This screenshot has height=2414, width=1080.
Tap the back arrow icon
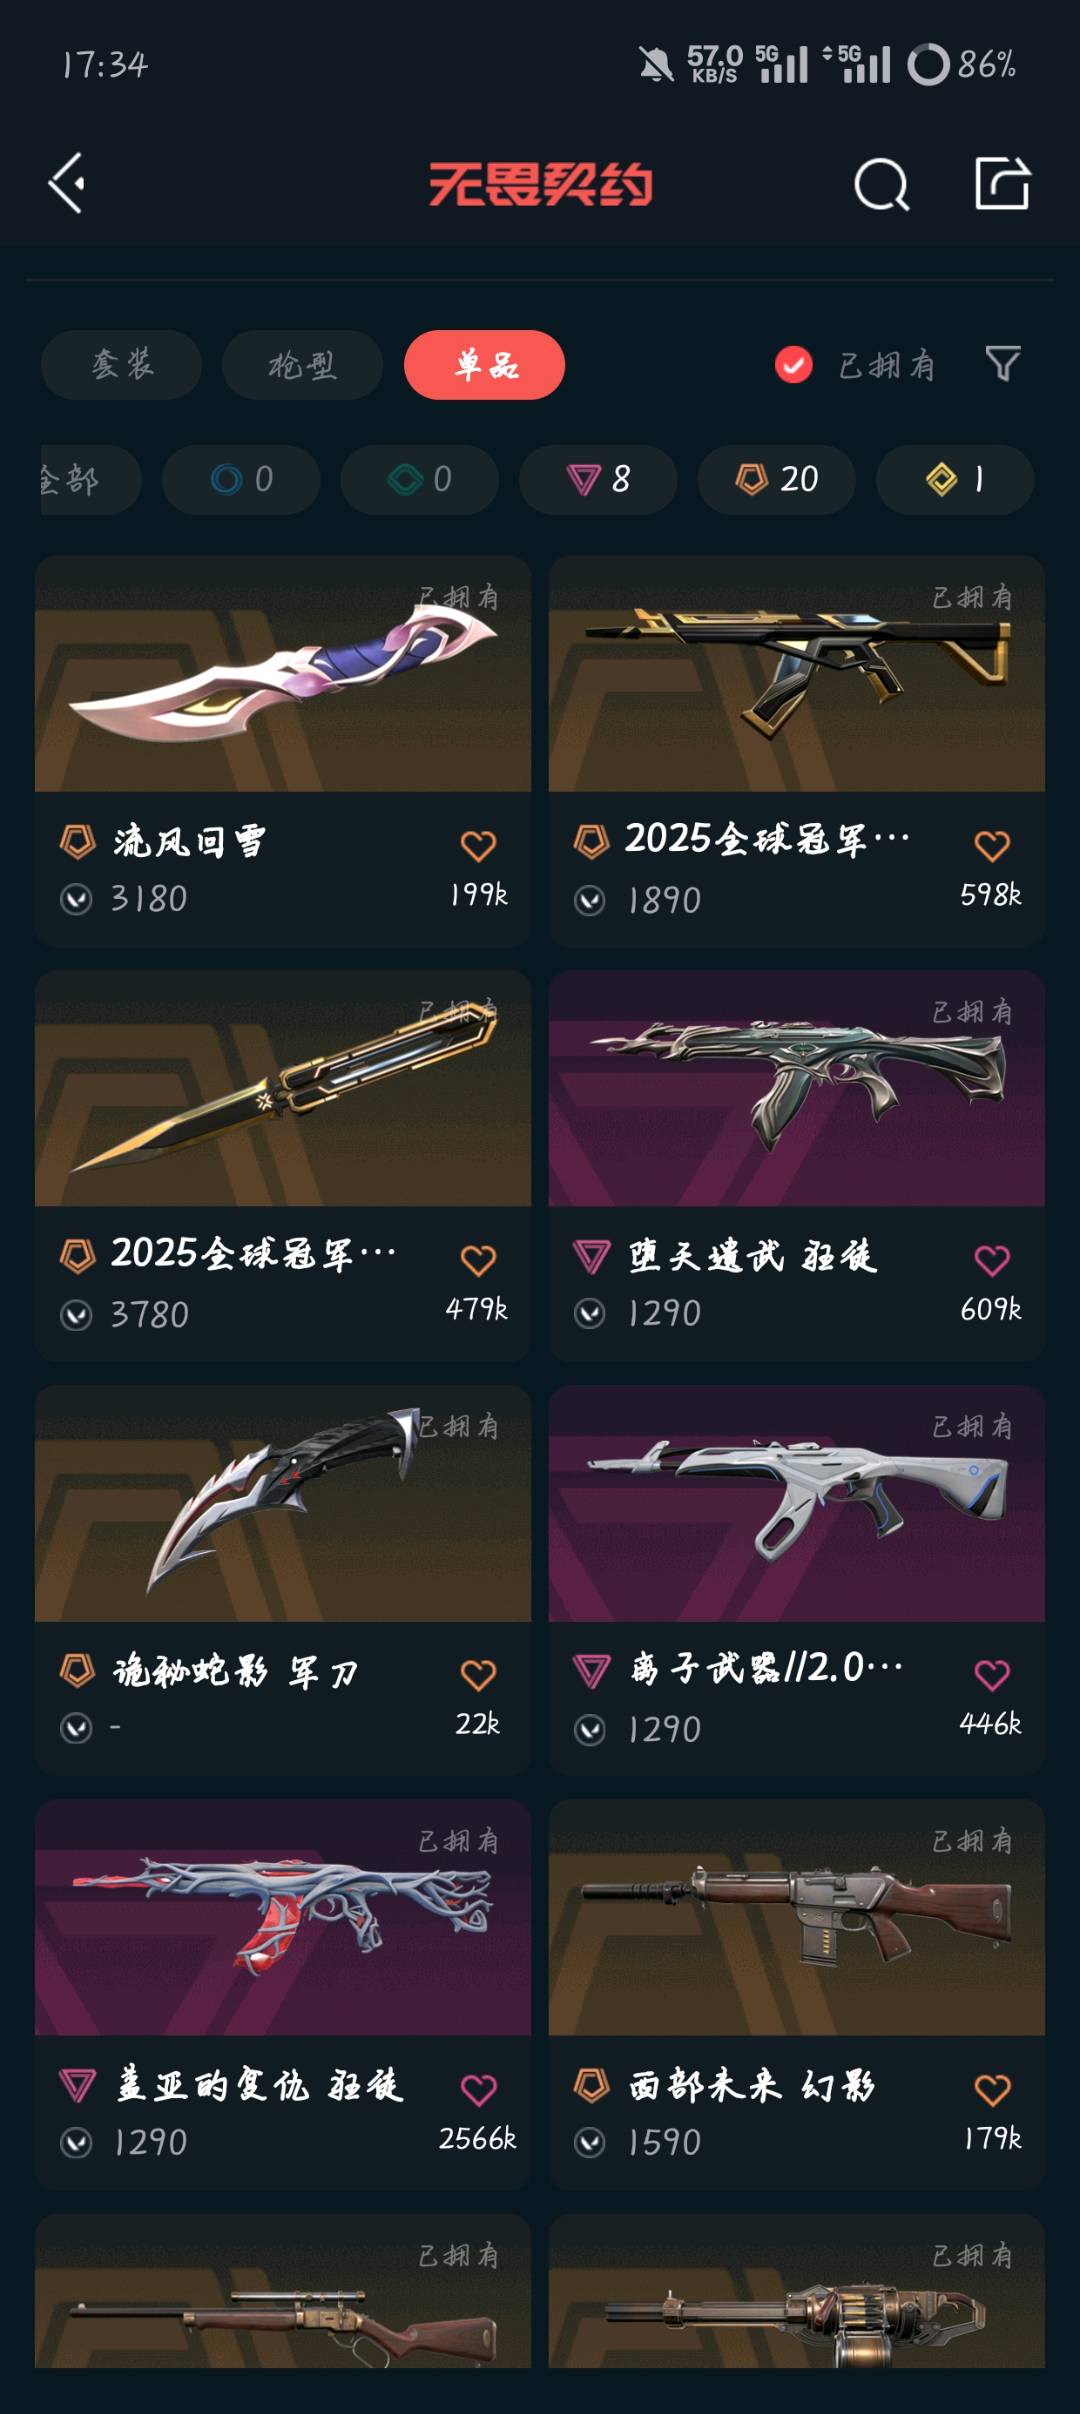point(67,184)
